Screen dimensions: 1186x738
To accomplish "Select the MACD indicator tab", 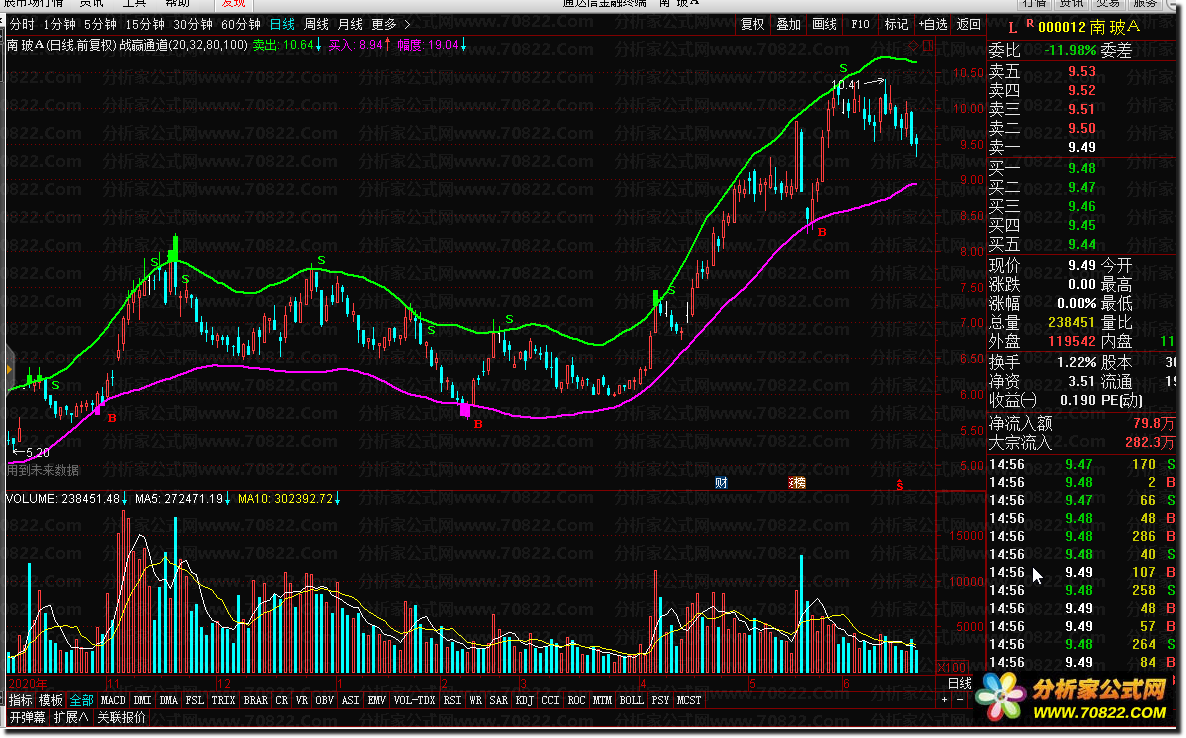I will pyautogui.click(x=113, y=700).
